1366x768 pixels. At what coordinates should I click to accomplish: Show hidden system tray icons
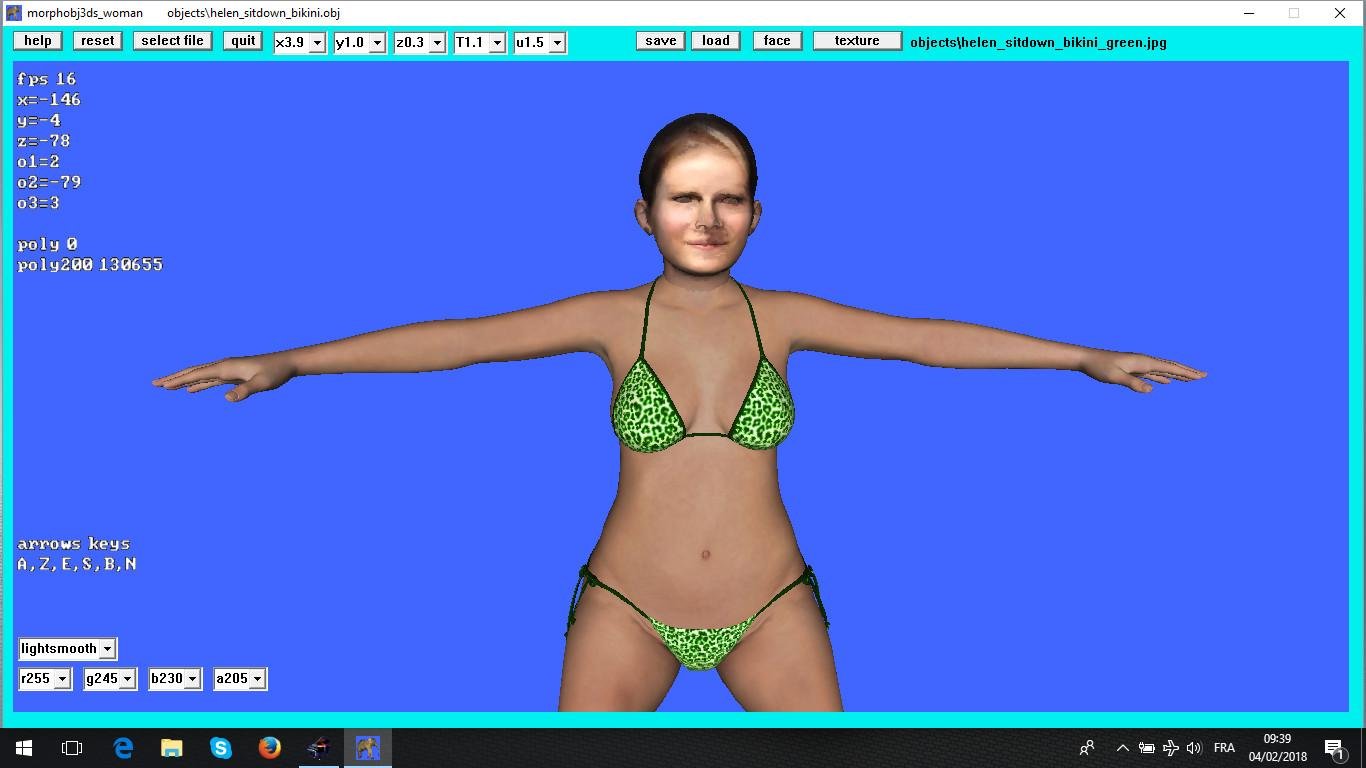tap(1122, 747)
